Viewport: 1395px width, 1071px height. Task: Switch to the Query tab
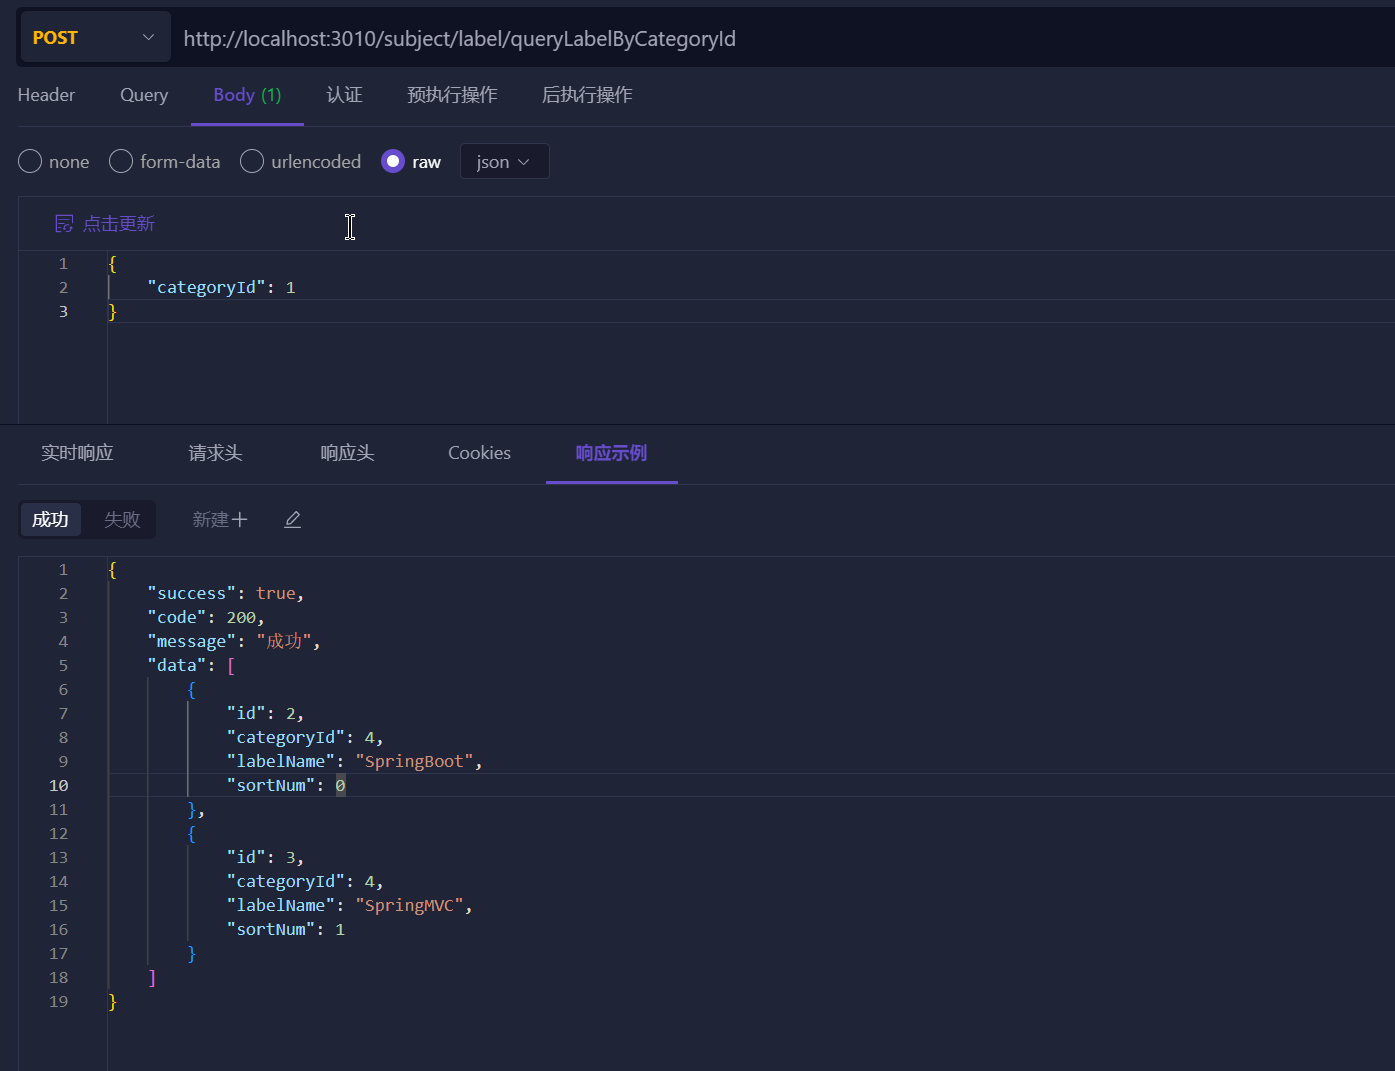pos(144,95)
